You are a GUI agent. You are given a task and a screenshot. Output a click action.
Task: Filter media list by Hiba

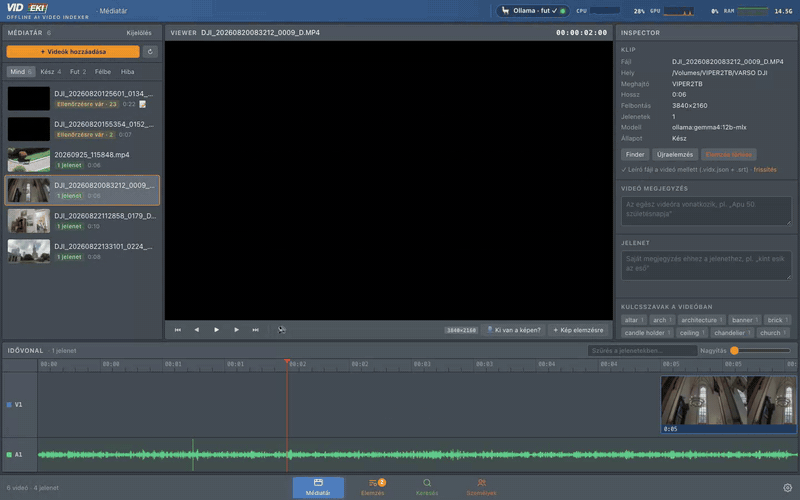(128, 72)
